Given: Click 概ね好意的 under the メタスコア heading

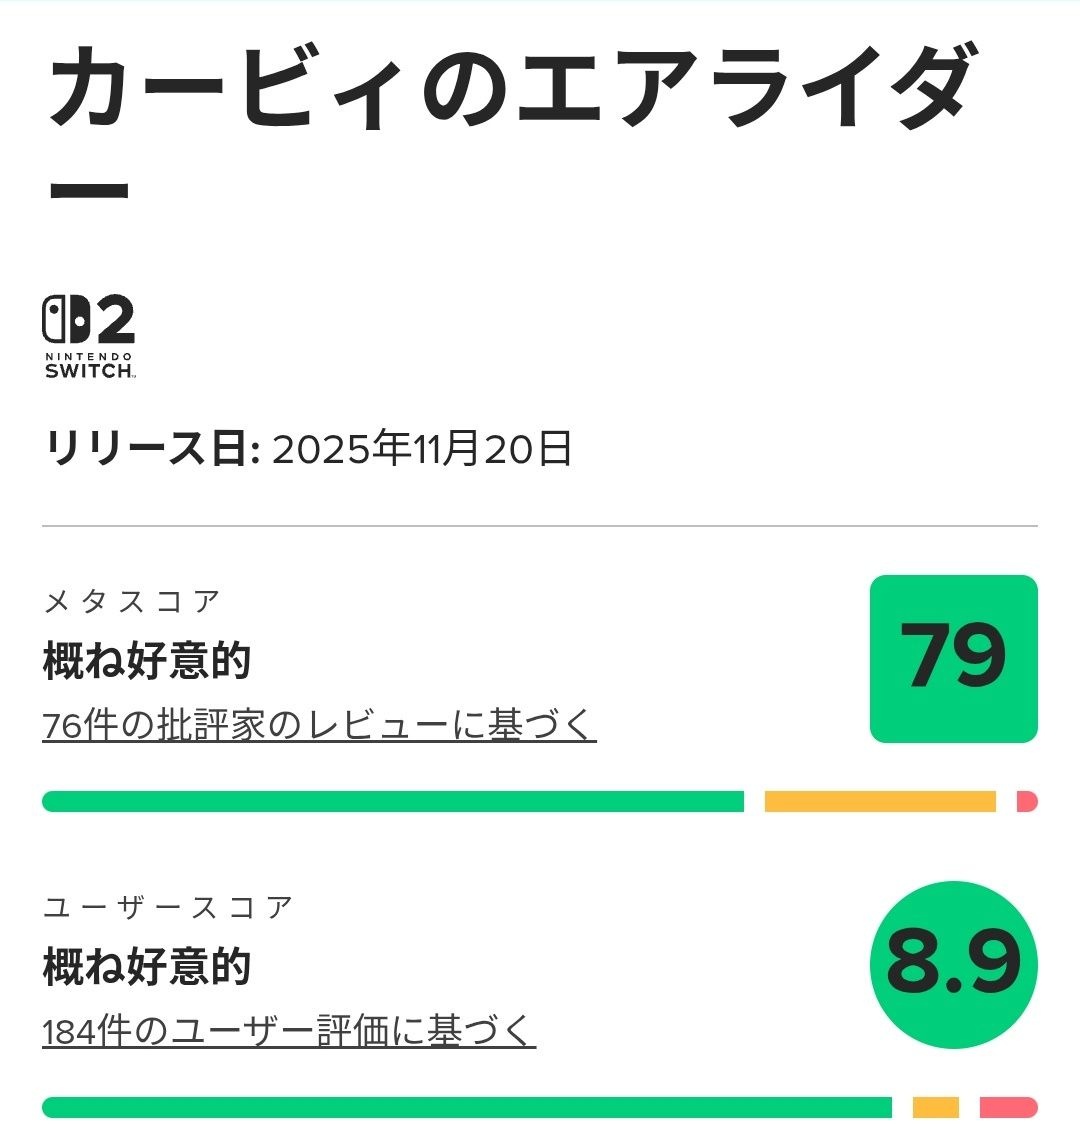Looking at the screenshot, I should (147, 661).
